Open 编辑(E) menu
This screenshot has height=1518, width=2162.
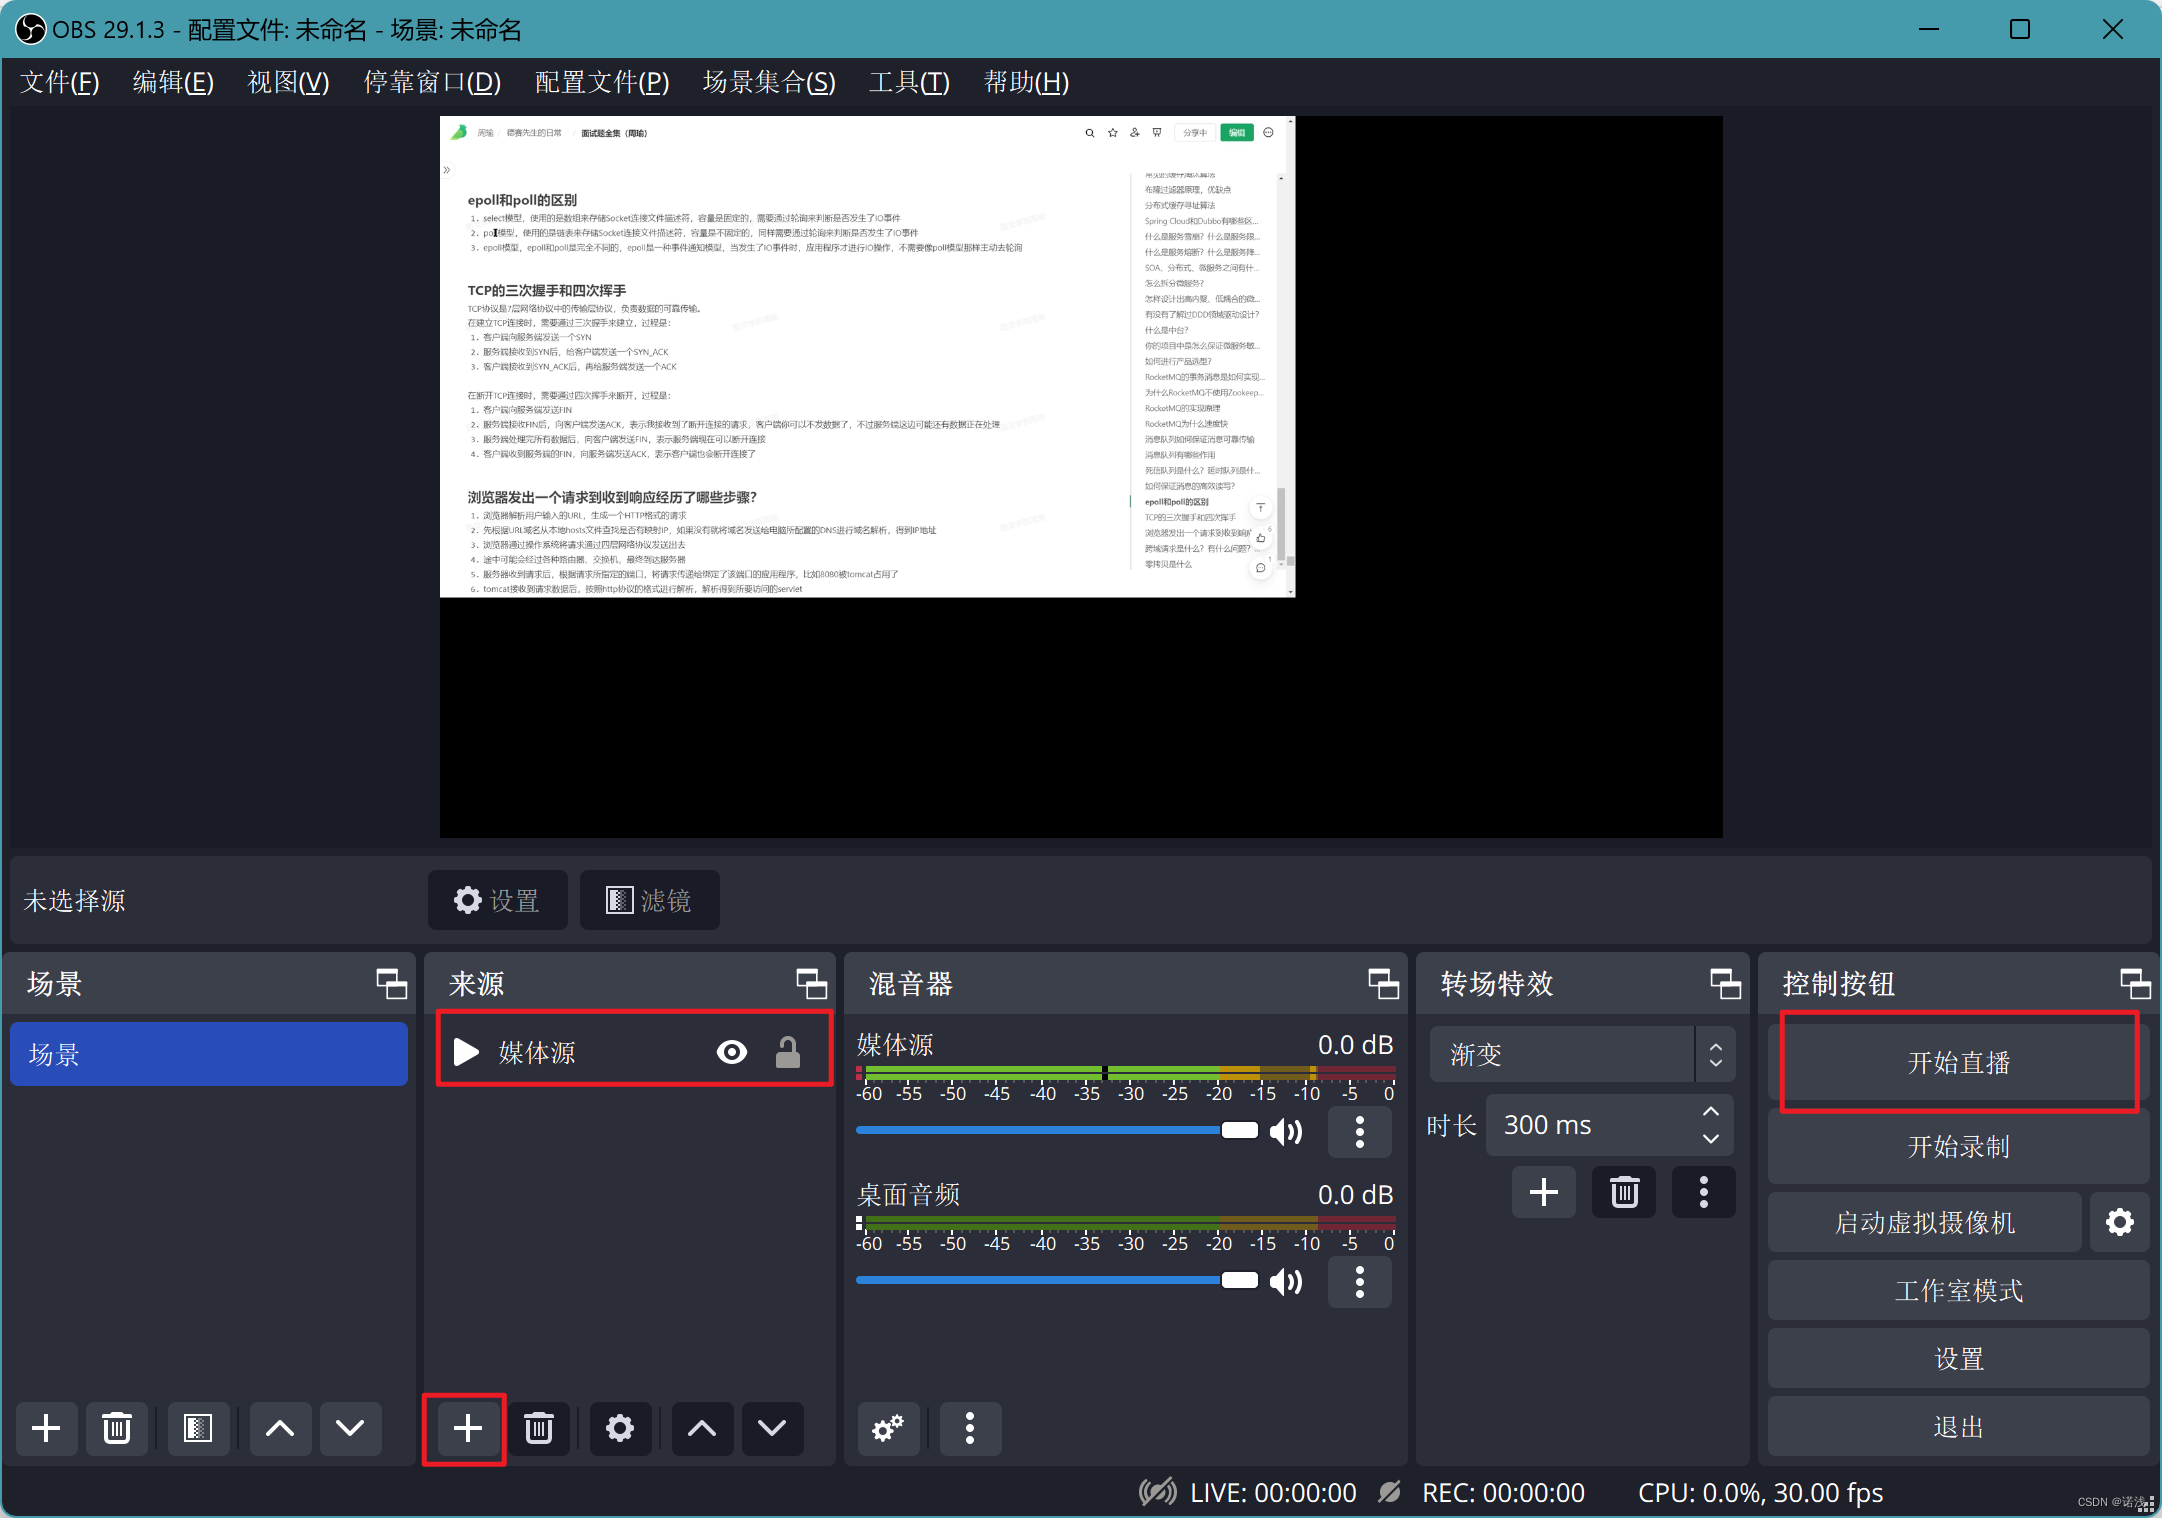pyautogui.click(x=173, y=82)
